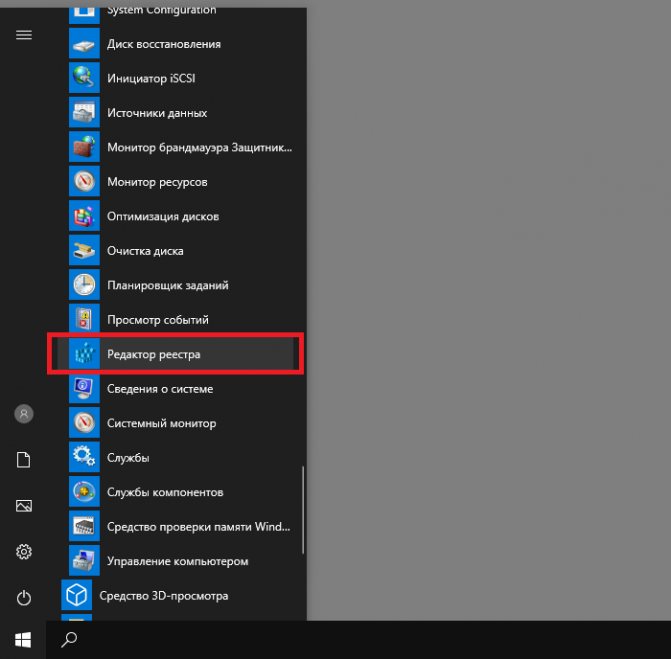The height and width of the screenshot is (659, 671).
Task: Open the Start menu hamburger expand icon
Action: 24,35
